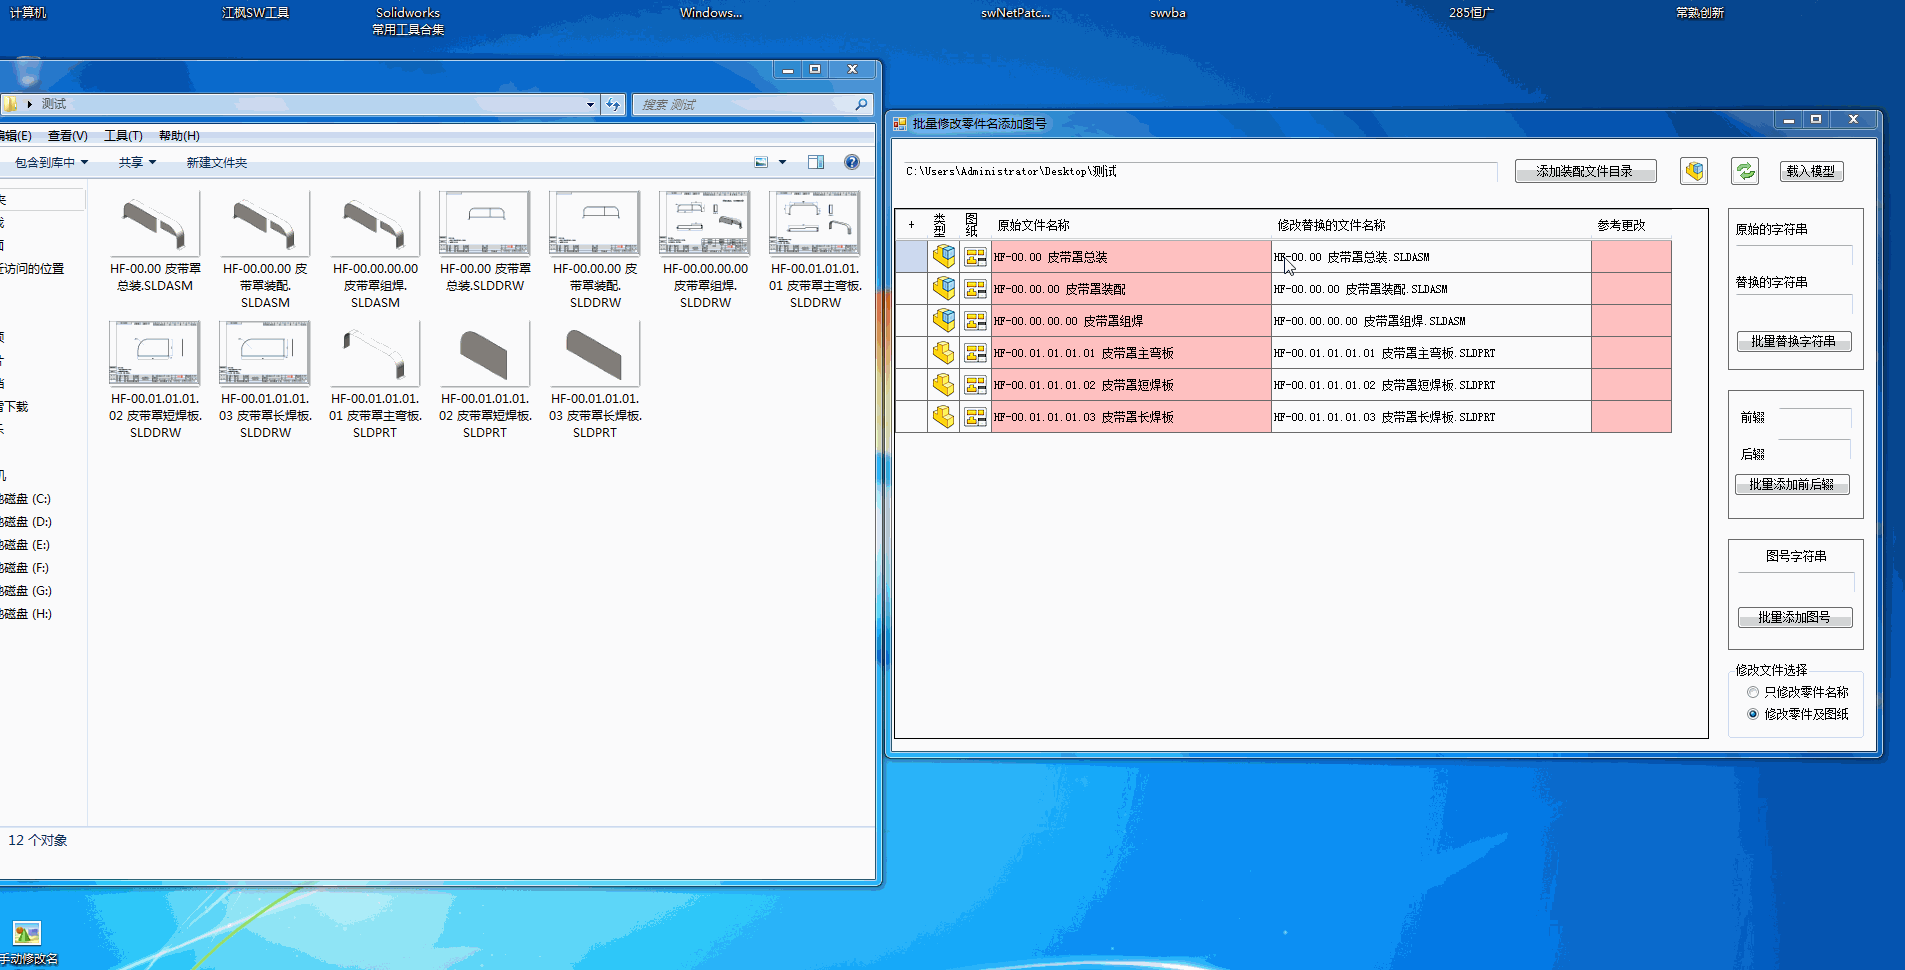Open the view options dropdown arrow
This screenshot has width=1905, height=970.
(783, 162)
